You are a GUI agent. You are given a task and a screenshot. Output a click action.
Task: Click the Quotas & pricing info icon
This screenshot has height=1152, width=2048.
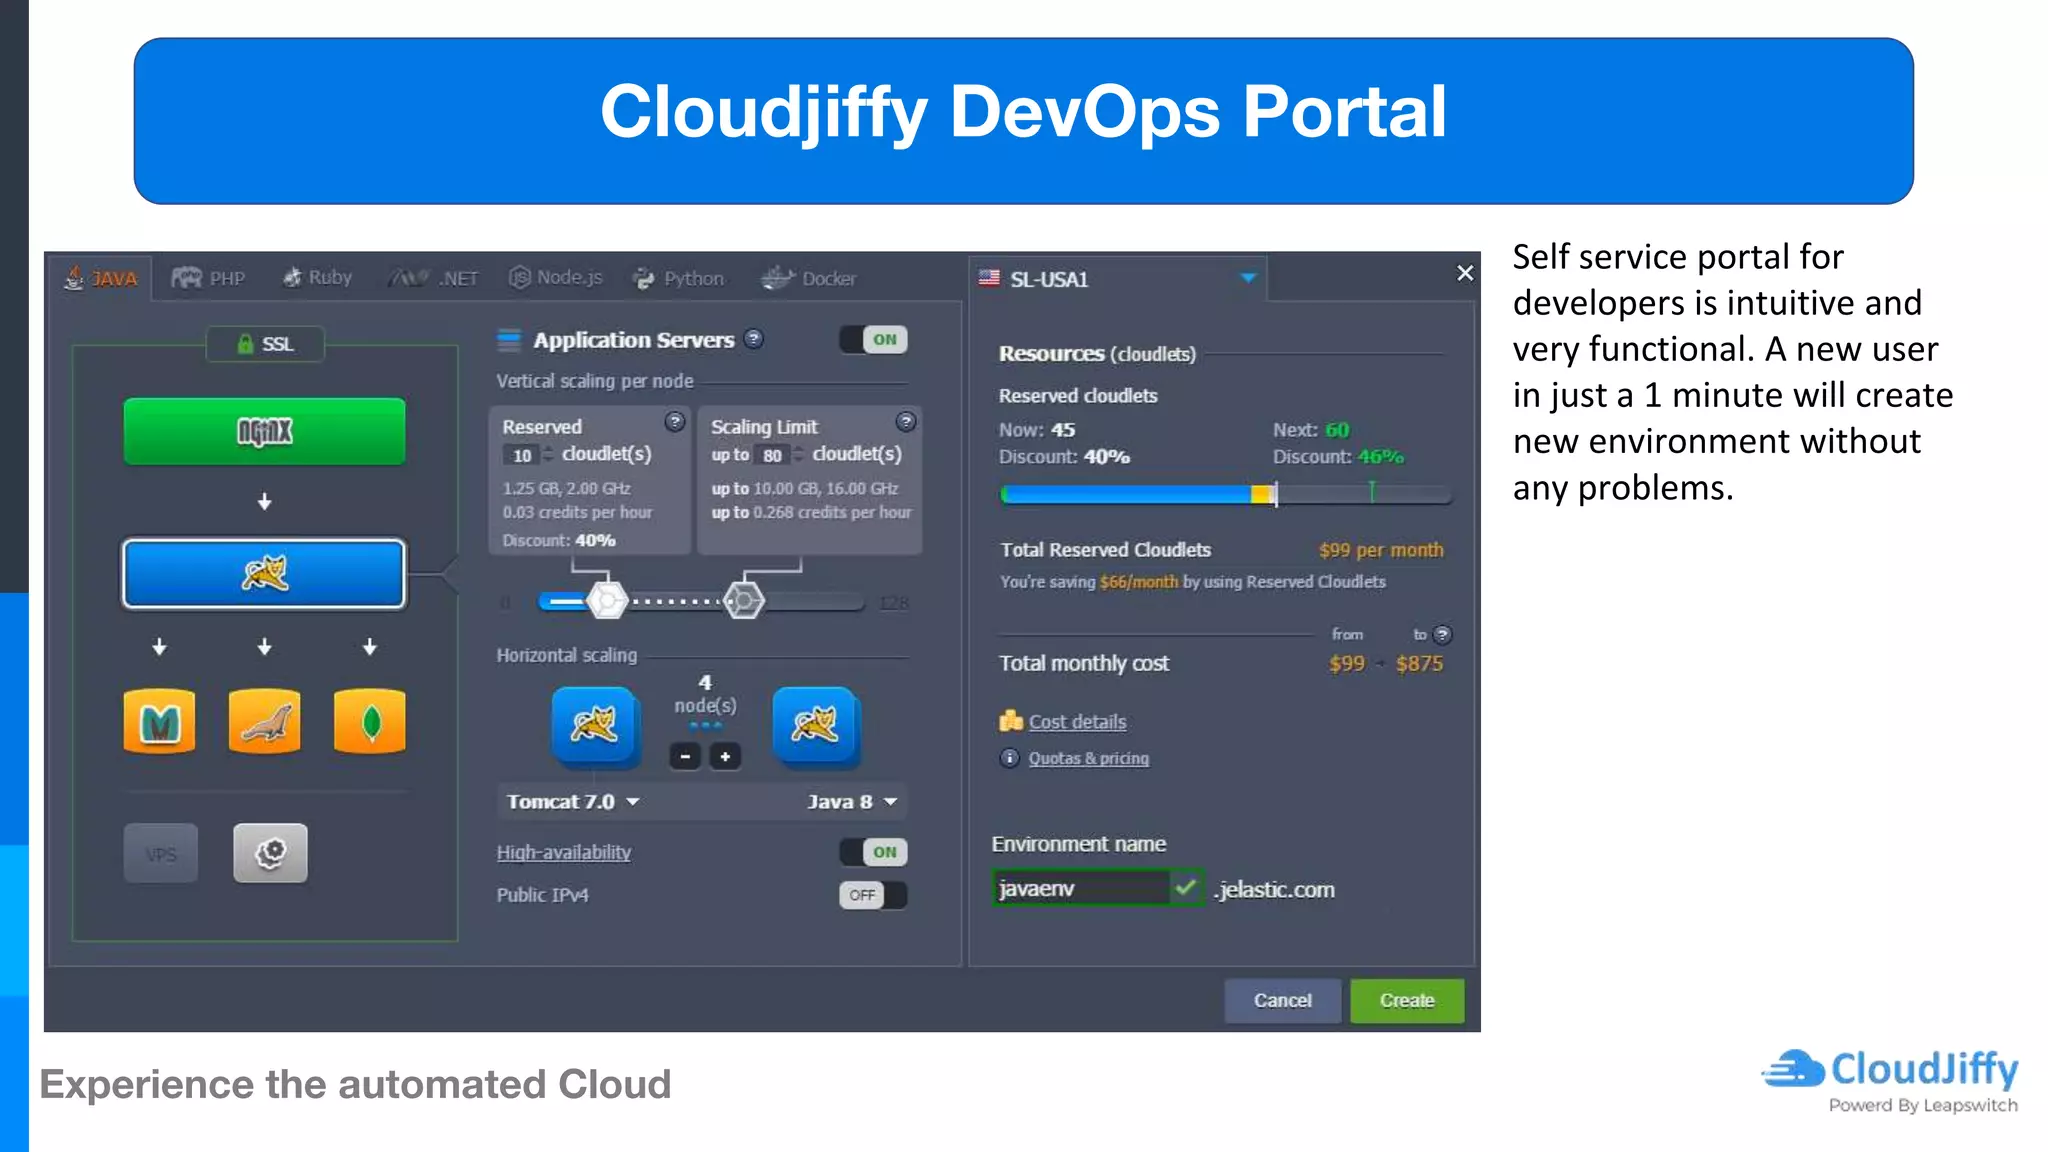(x=1010, y=758)
